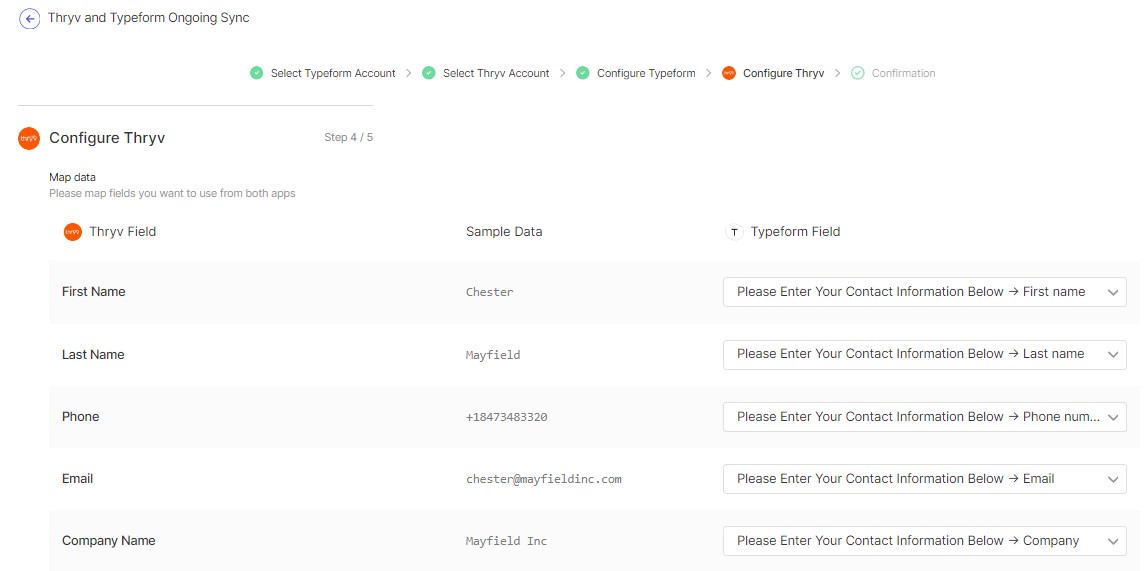Expand the Phone mapping dropdown
The height and width of the screenshot is (571, 1145).
924,417
